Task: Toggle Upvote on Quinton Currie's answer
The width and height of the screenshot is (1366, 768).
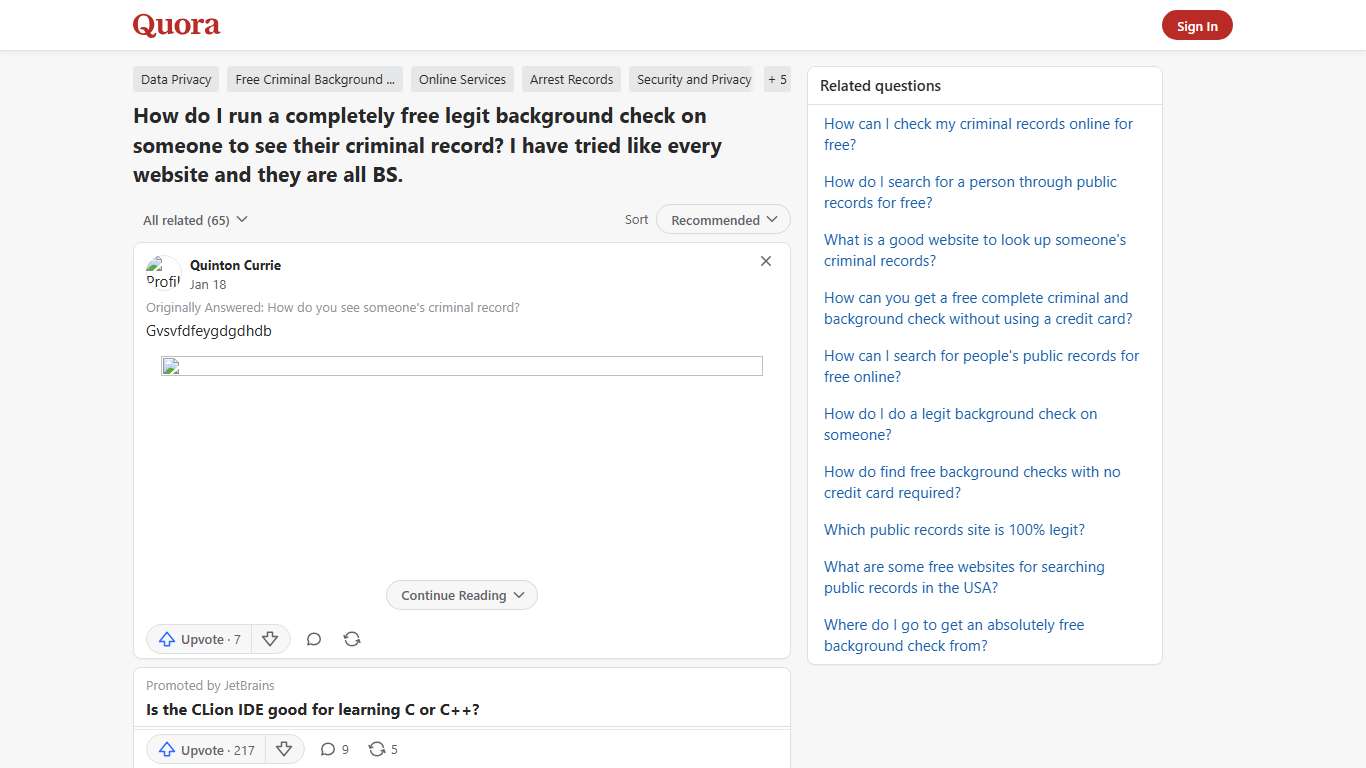Action: (198, 639)
